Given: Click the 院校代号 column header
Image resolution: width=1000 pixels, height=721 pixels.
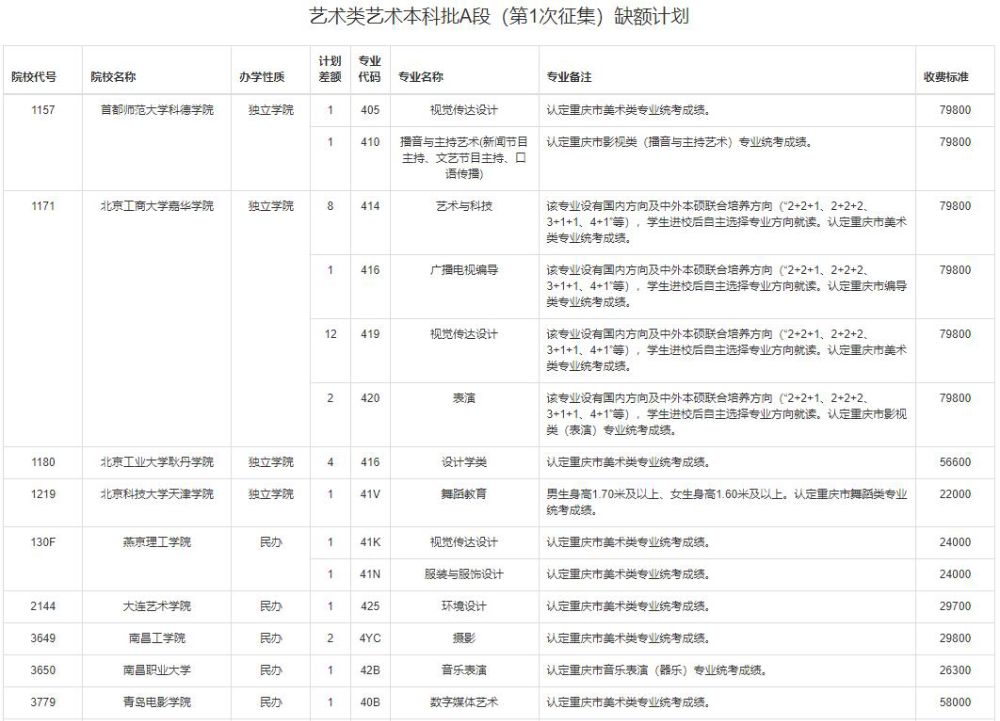Looking at the screenshot, I should pos(33,77).
